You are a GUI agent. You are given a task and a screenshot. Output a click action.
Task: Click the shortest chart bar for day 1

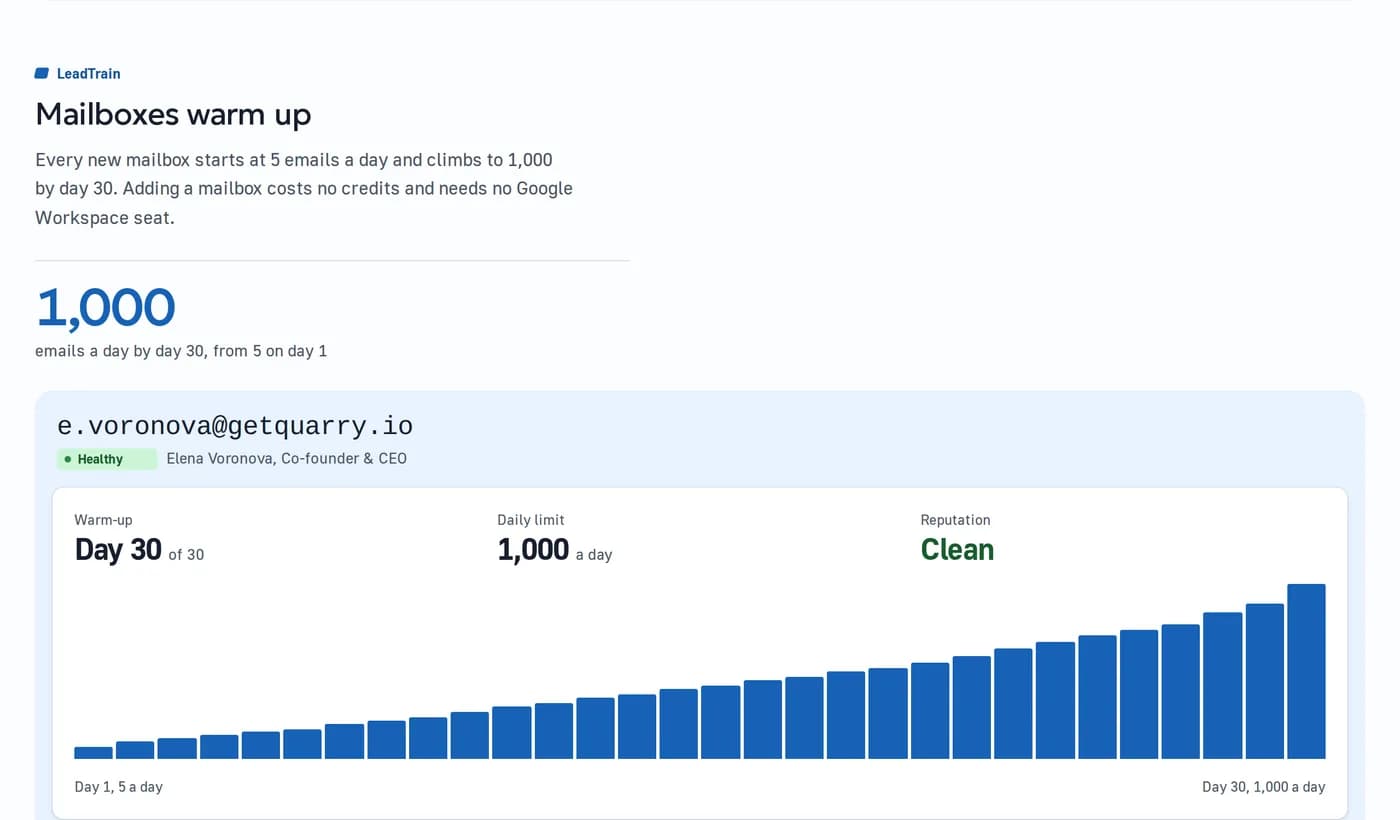tap(93, 753)
